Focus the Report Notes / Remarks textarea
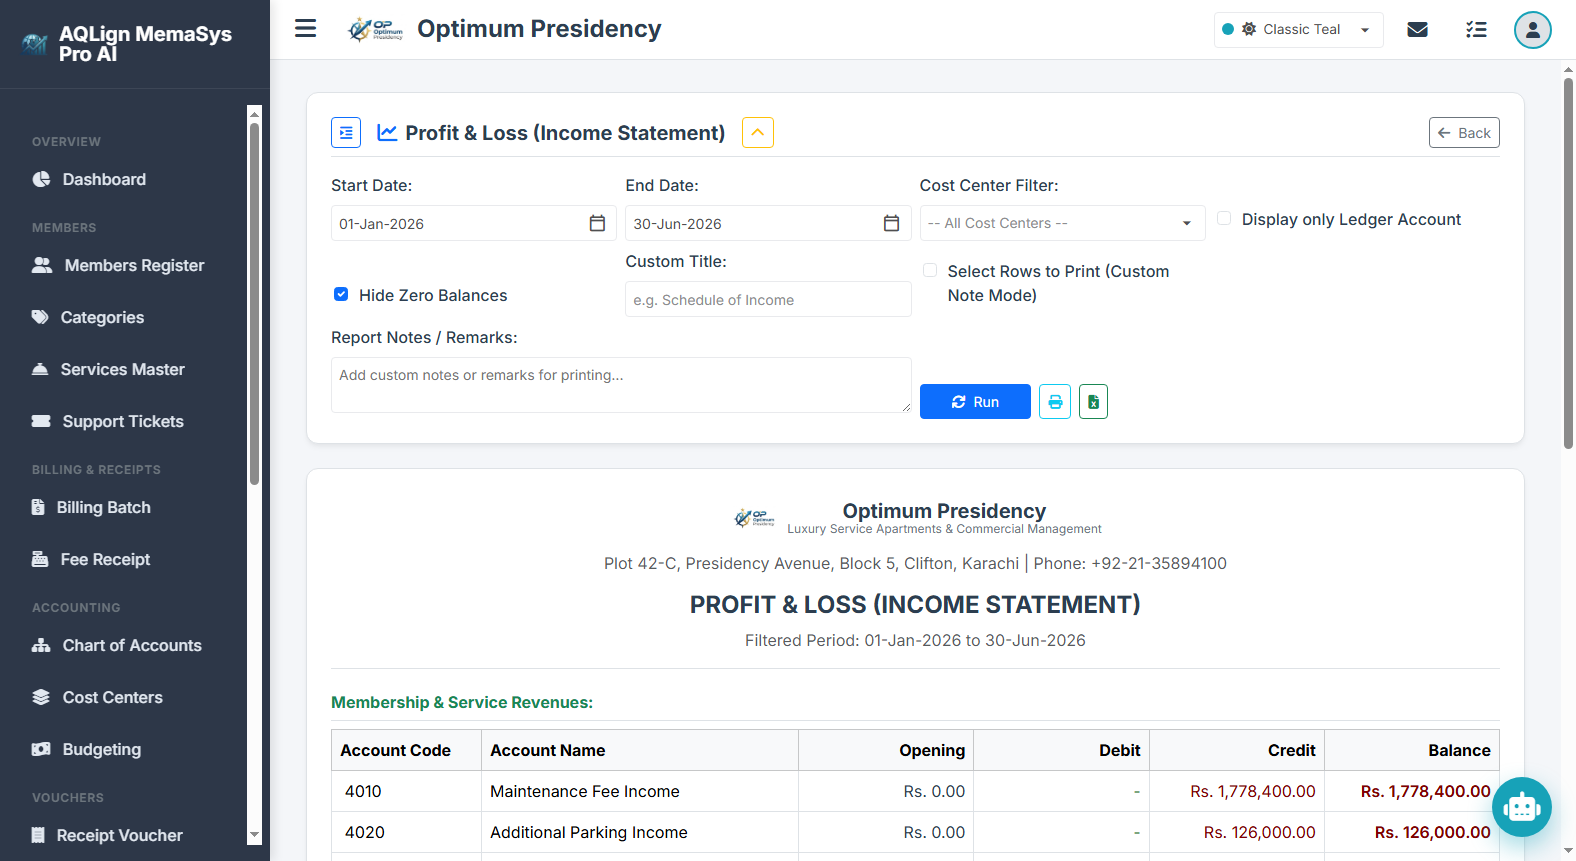This screenshot has width=1576, height=861. pos(621,385)
